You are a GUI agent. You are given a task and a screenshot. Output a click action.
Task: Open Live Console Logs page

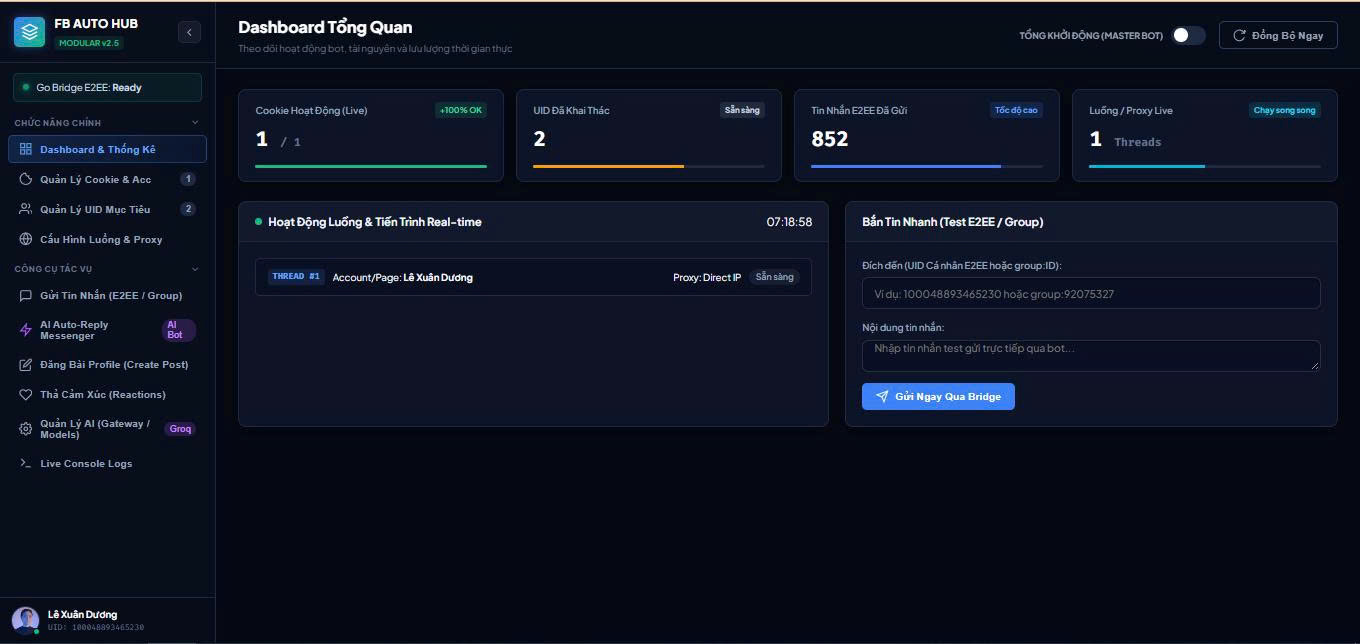point(107,463)
